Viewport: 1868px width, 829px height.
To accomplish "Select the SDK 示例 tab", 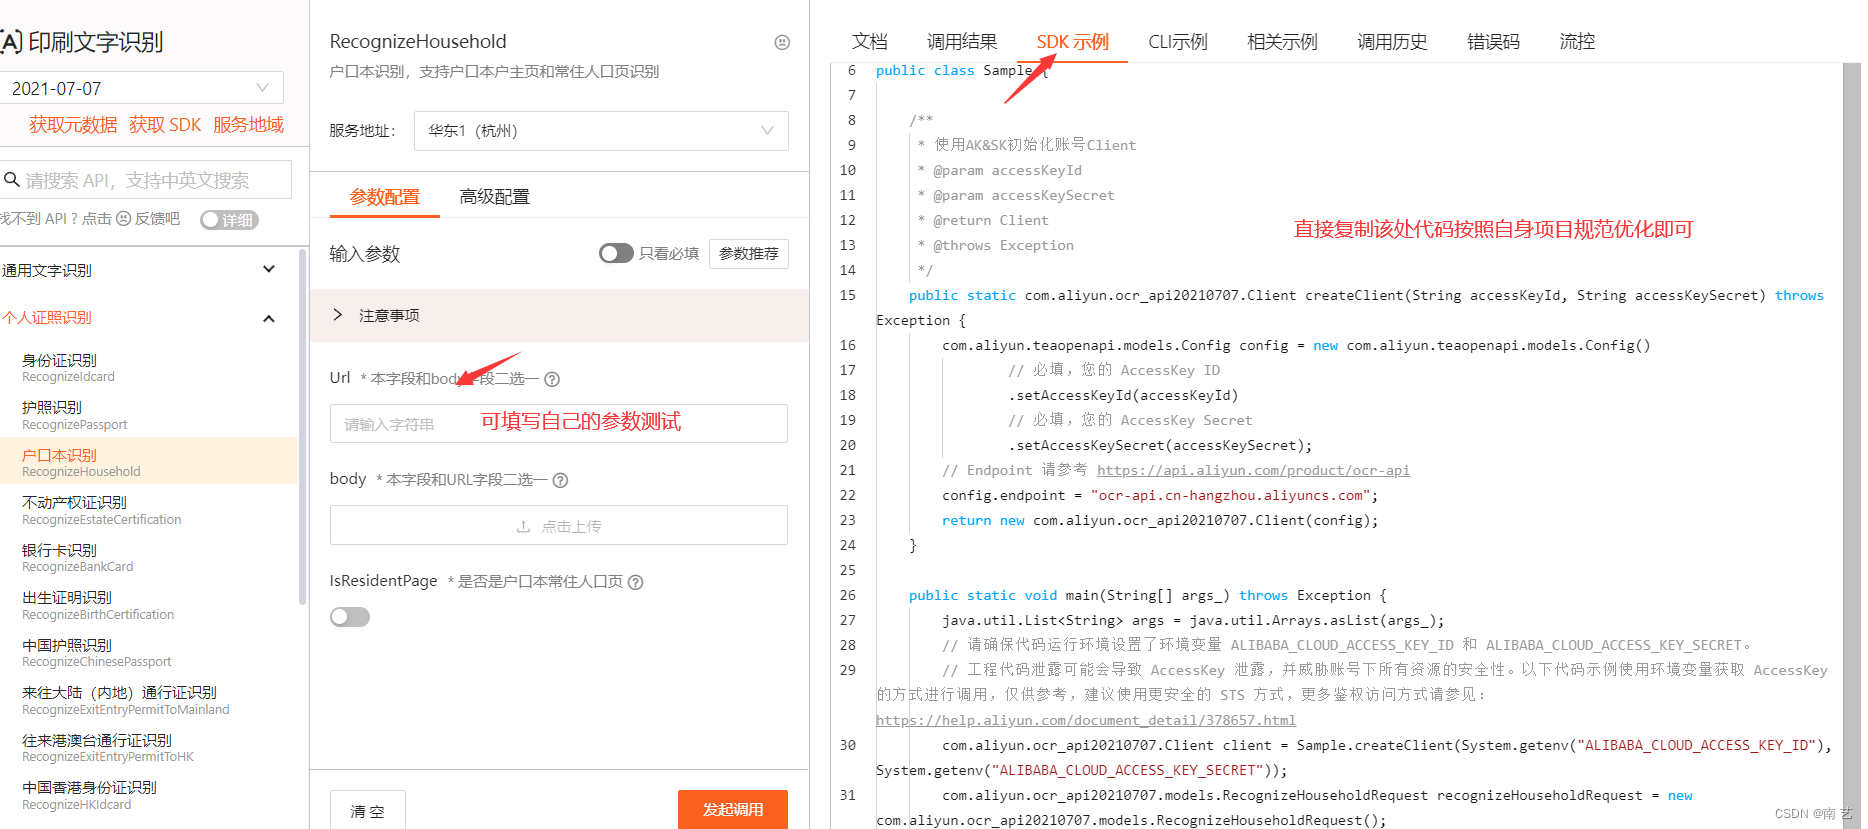I will [1072, 42].
